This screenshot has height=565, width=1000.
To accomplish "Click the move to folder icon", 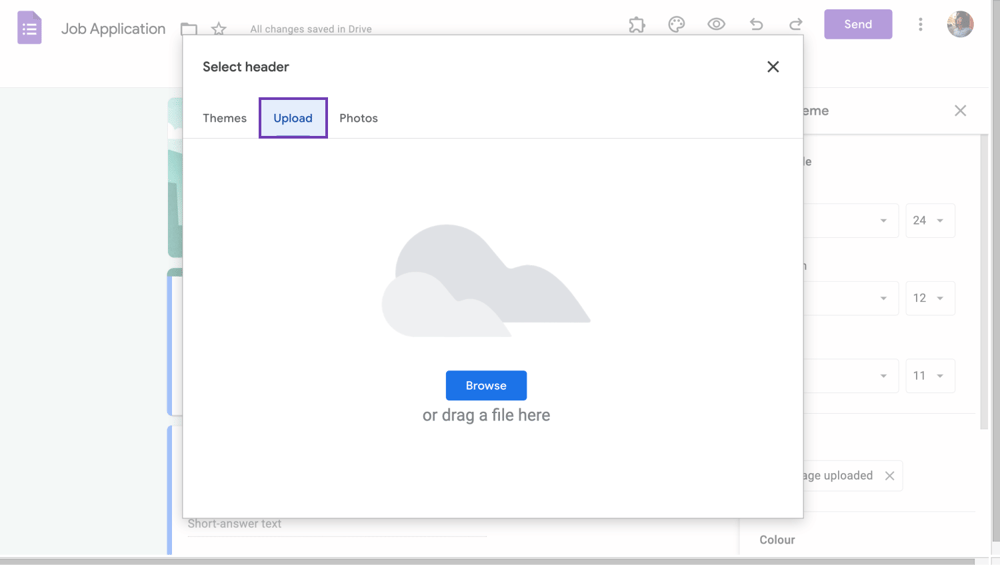I will pos(189,29).
